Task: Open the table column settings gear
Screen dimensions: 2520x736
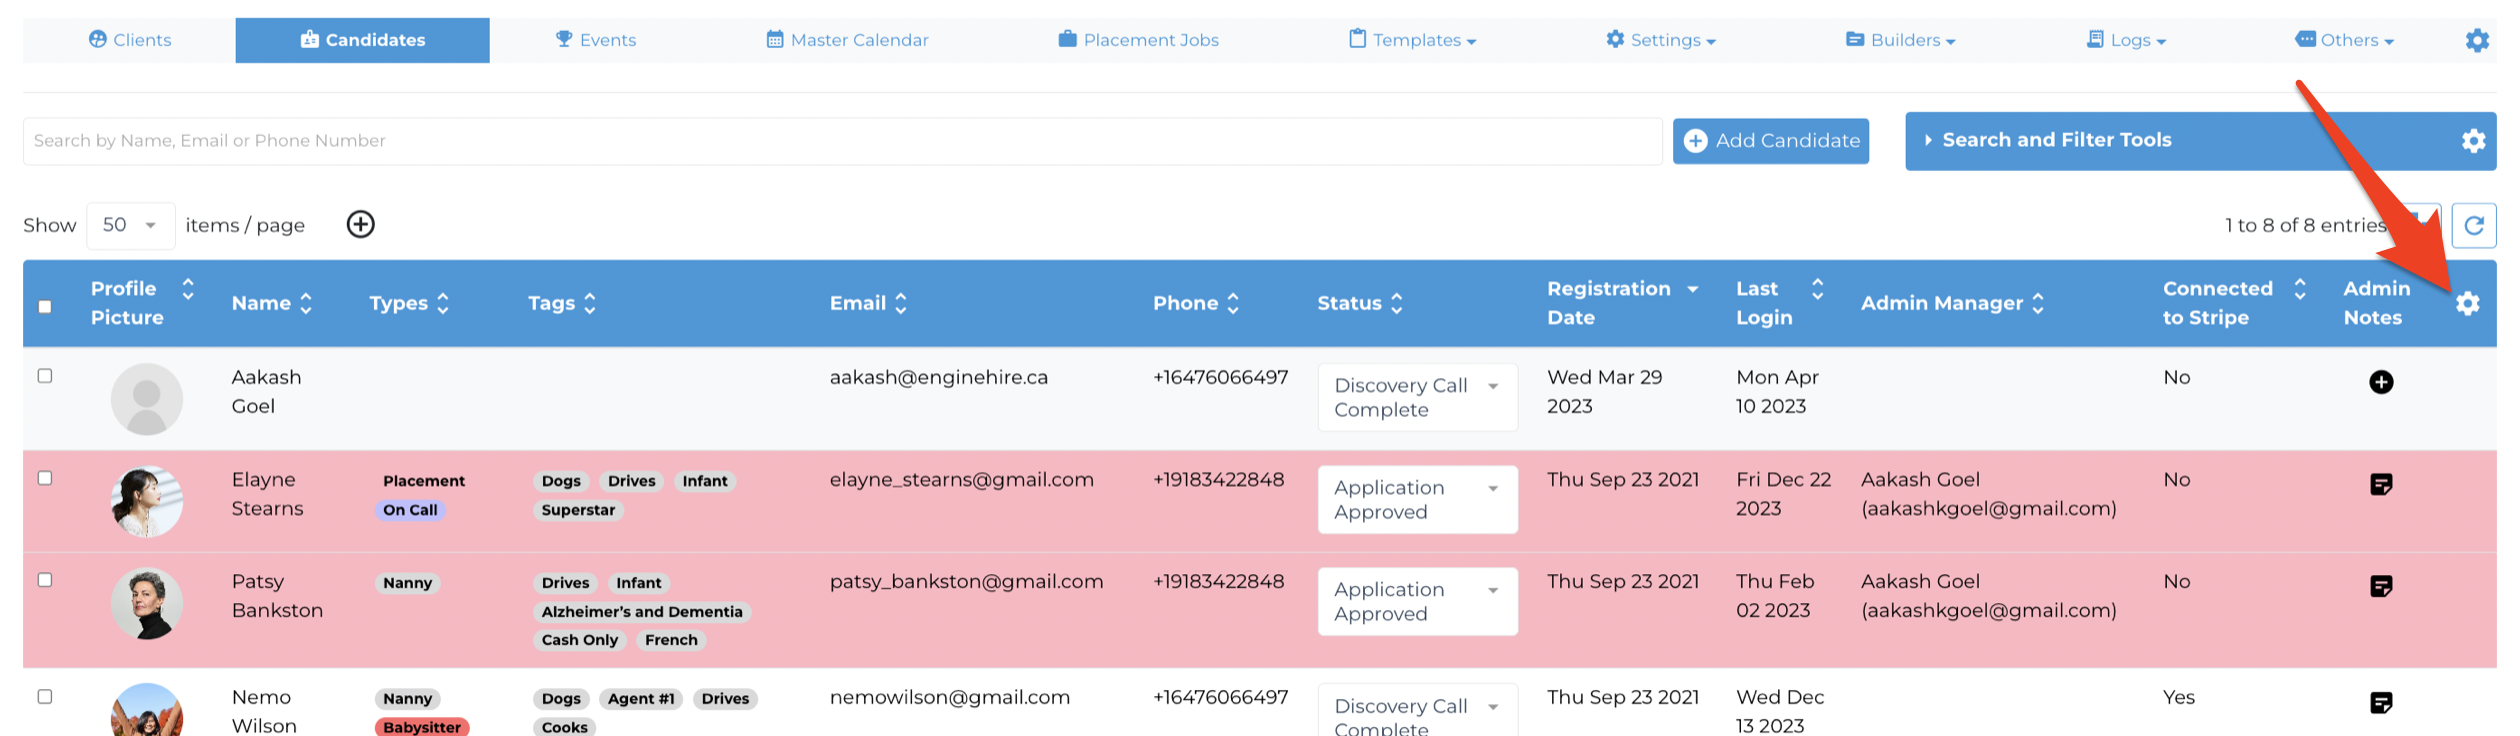Action: pos(2467,303)
